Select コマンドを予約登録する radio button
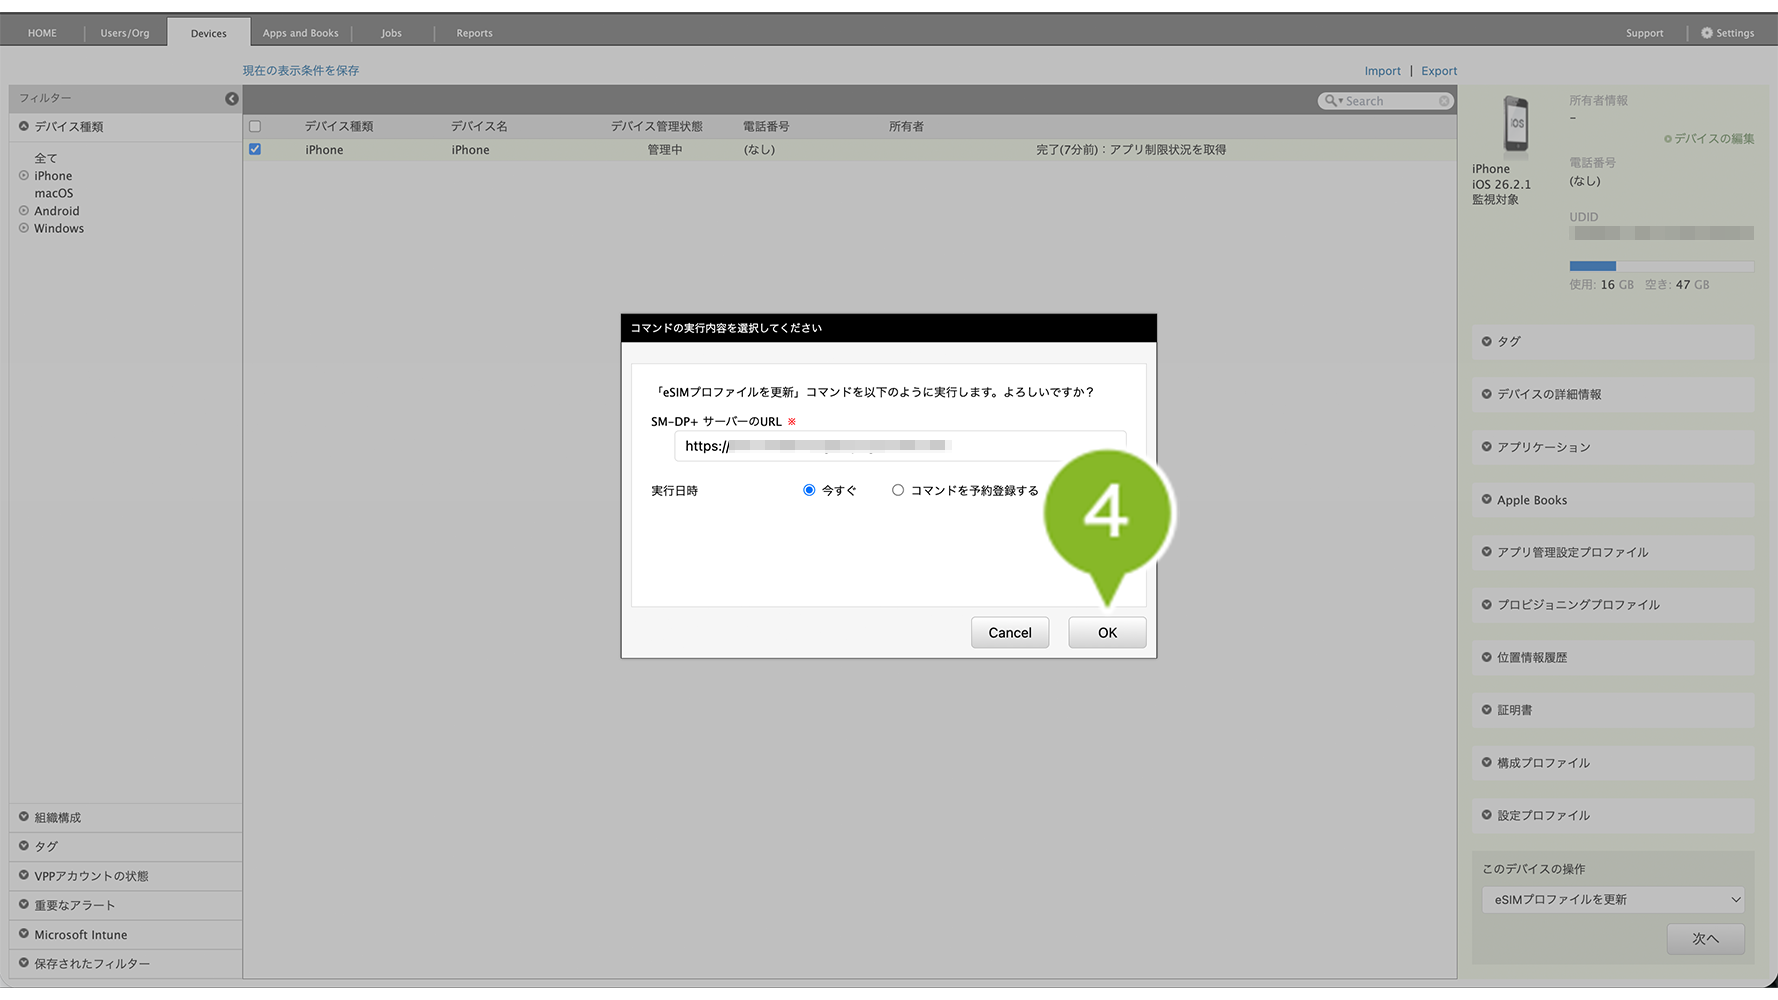Viewport: 1778px width, 1000px height. tap(898, 490)
